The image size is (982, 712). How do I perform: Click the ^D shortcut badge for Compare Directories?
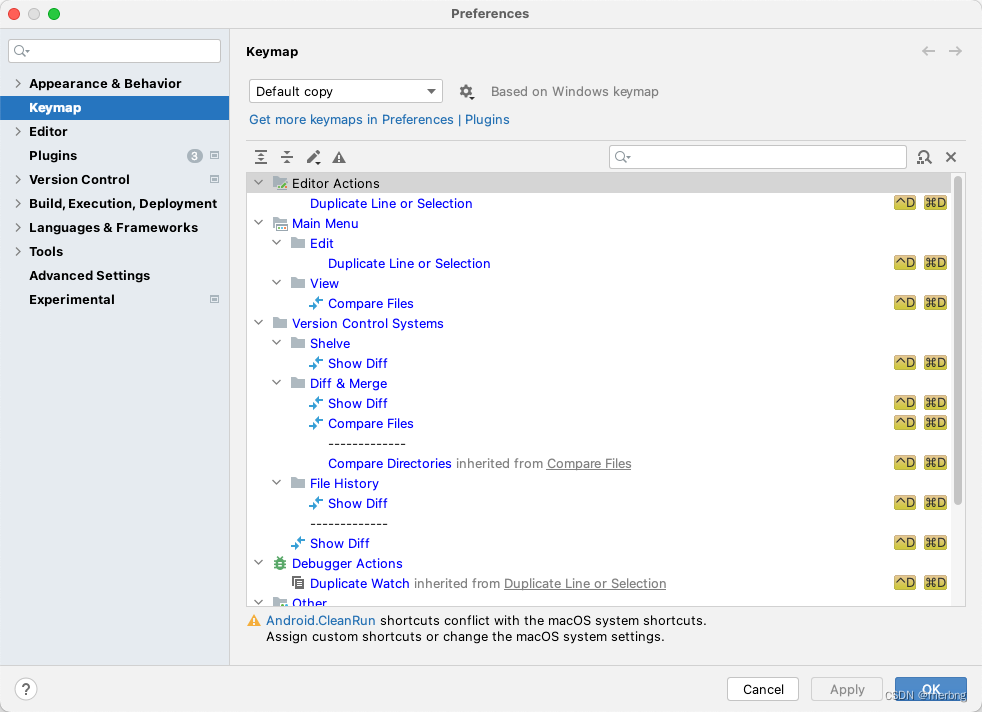point(905,463)
